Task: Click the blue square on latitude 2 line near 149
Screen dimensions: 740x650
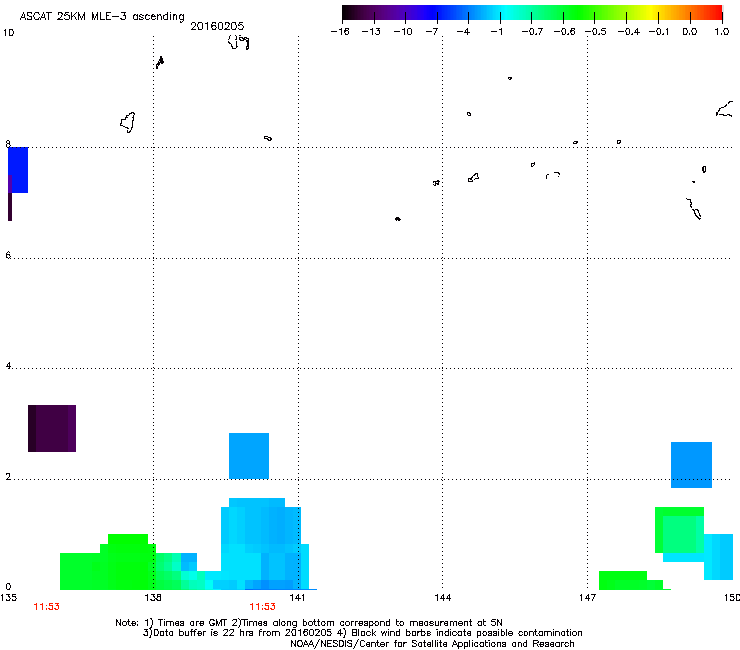Action: point(691,465)
